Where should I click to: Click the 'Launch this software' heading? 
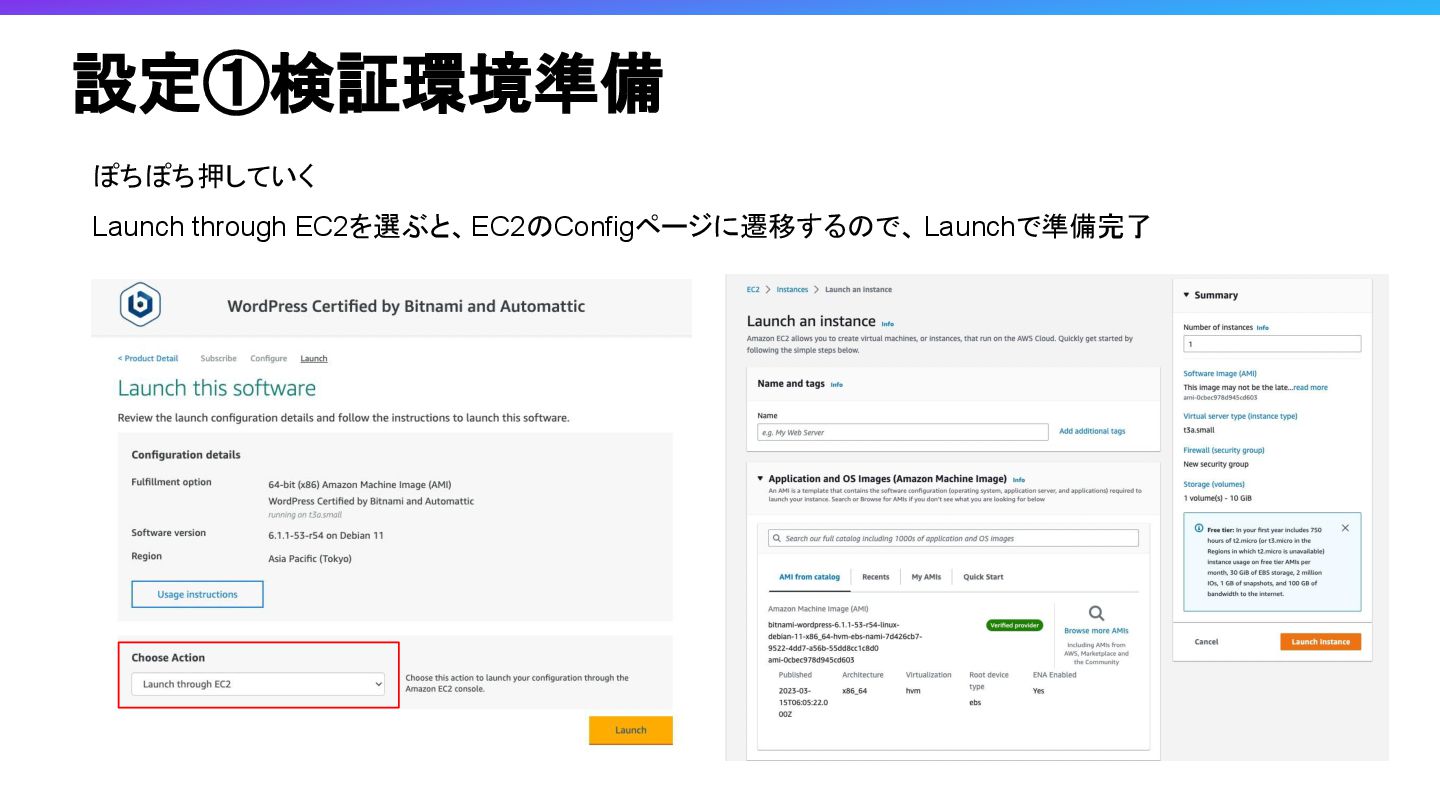(x=216, y=388)
